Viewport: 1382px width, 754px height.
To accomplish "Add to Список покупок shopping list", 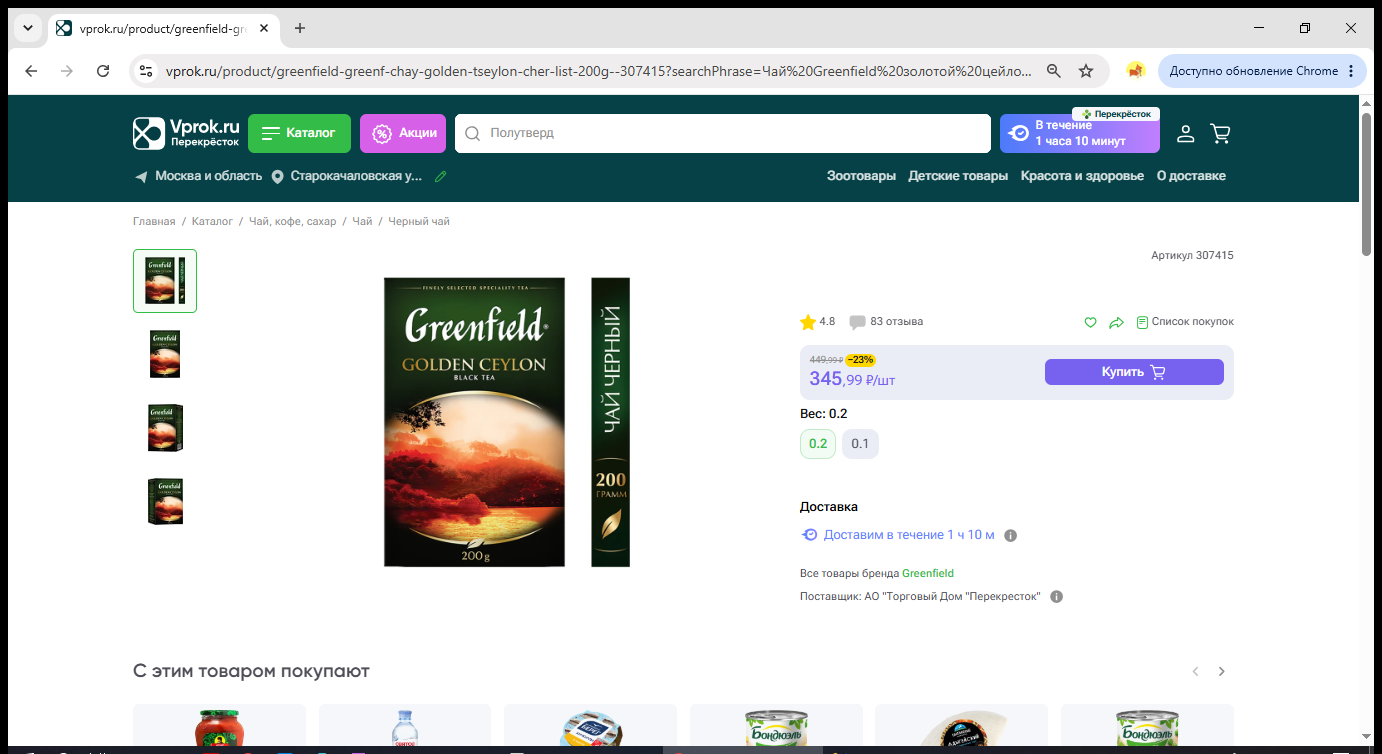I will pyautogui.click(x=1185, y=322).
